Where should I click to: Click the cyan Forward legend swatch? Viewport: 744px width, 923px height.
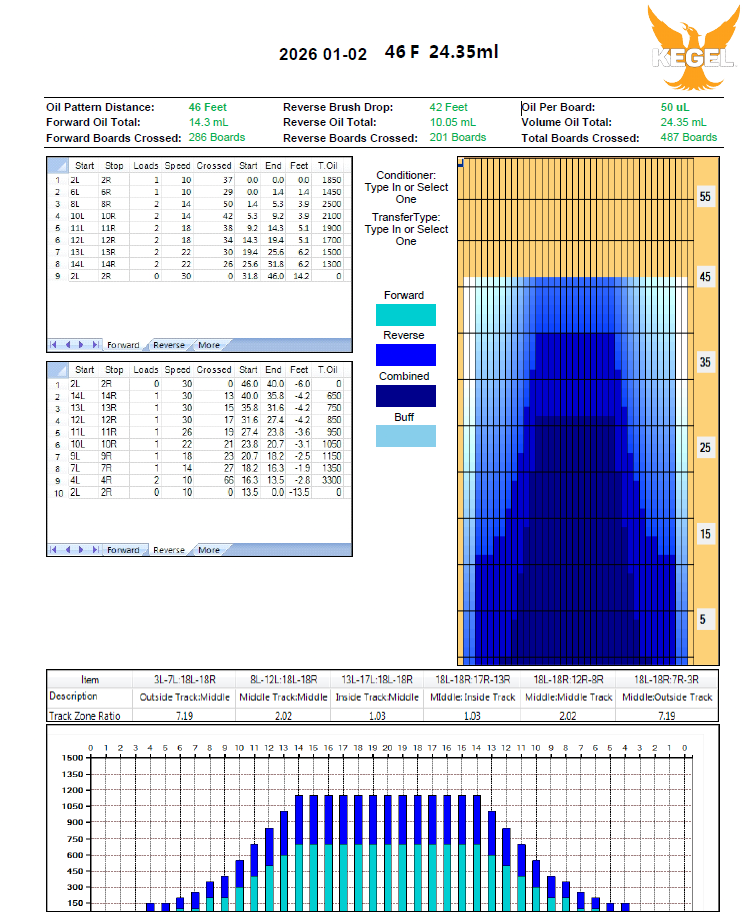tap(405, 314)
